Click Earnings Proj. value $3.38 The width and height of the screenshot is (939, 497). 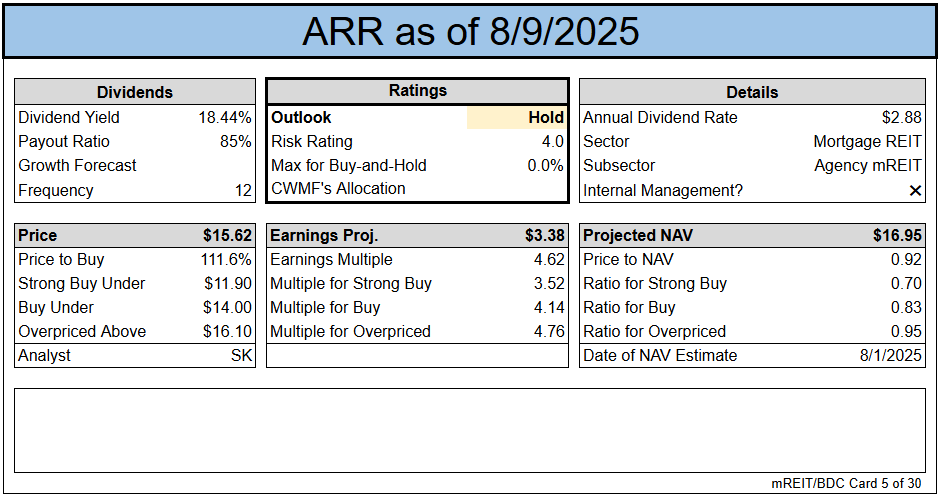(545, 235)
